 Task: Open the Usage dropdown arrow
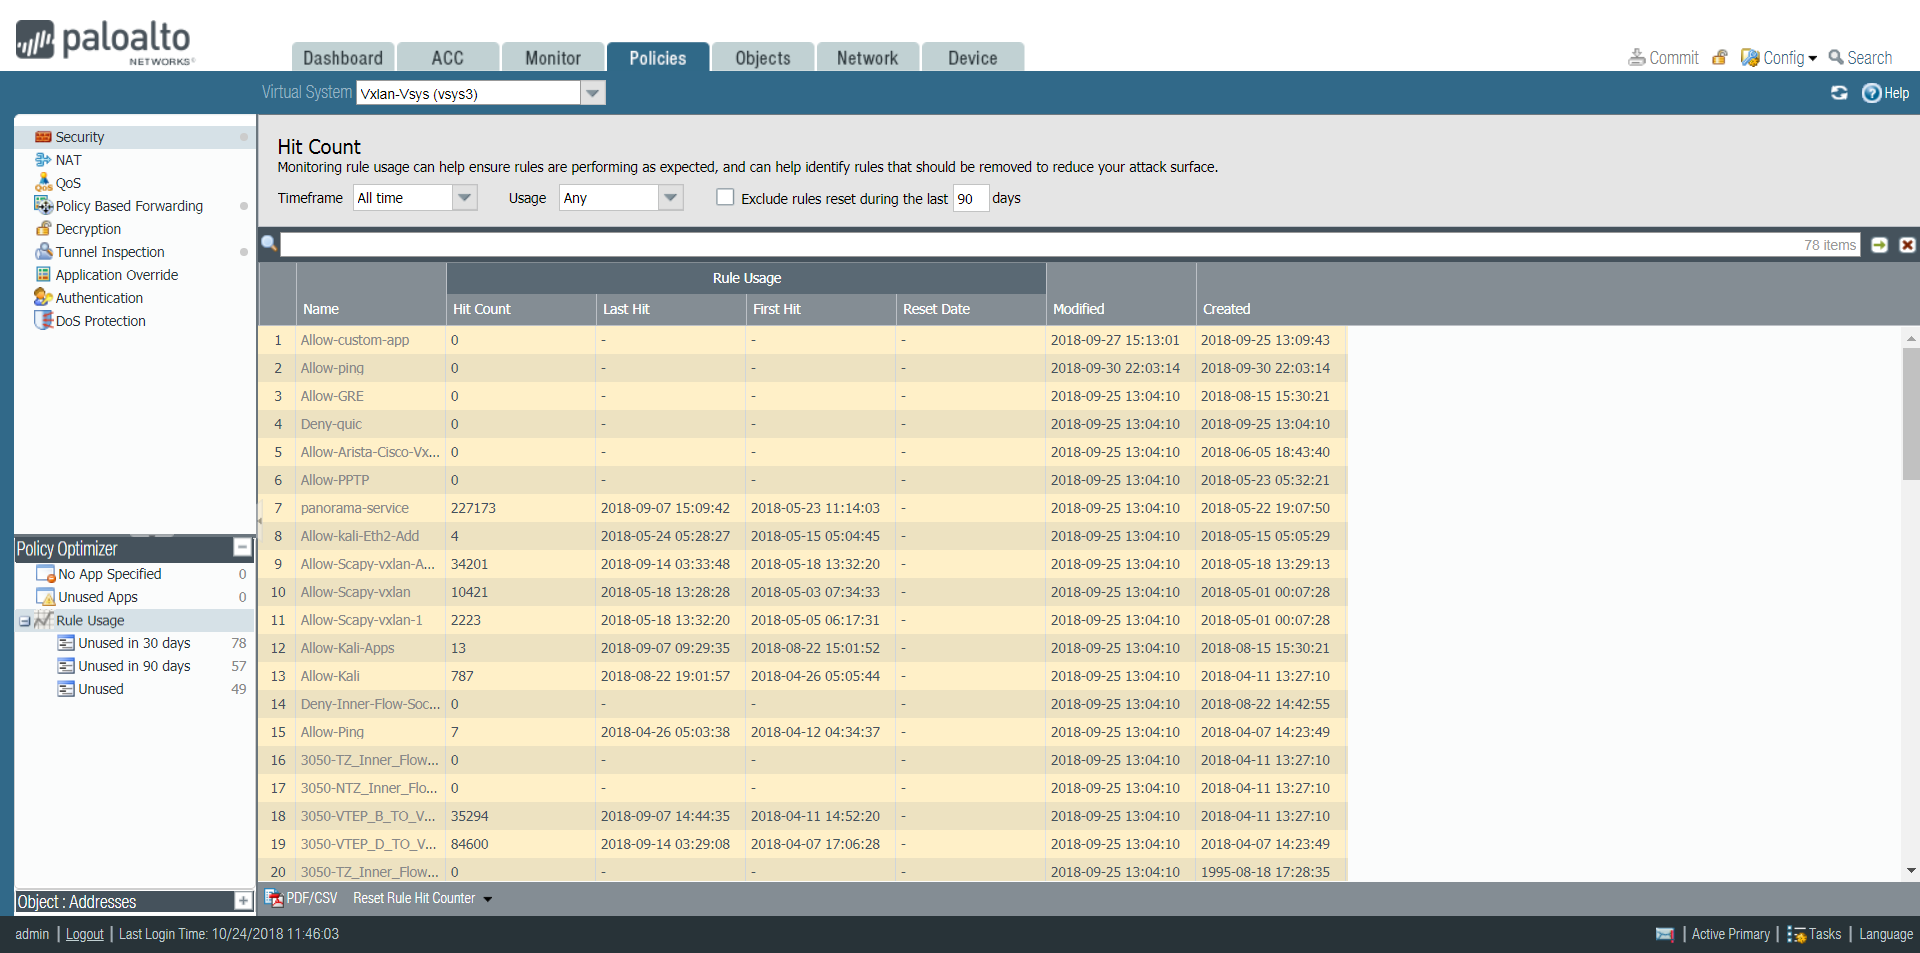pos(671,198)
